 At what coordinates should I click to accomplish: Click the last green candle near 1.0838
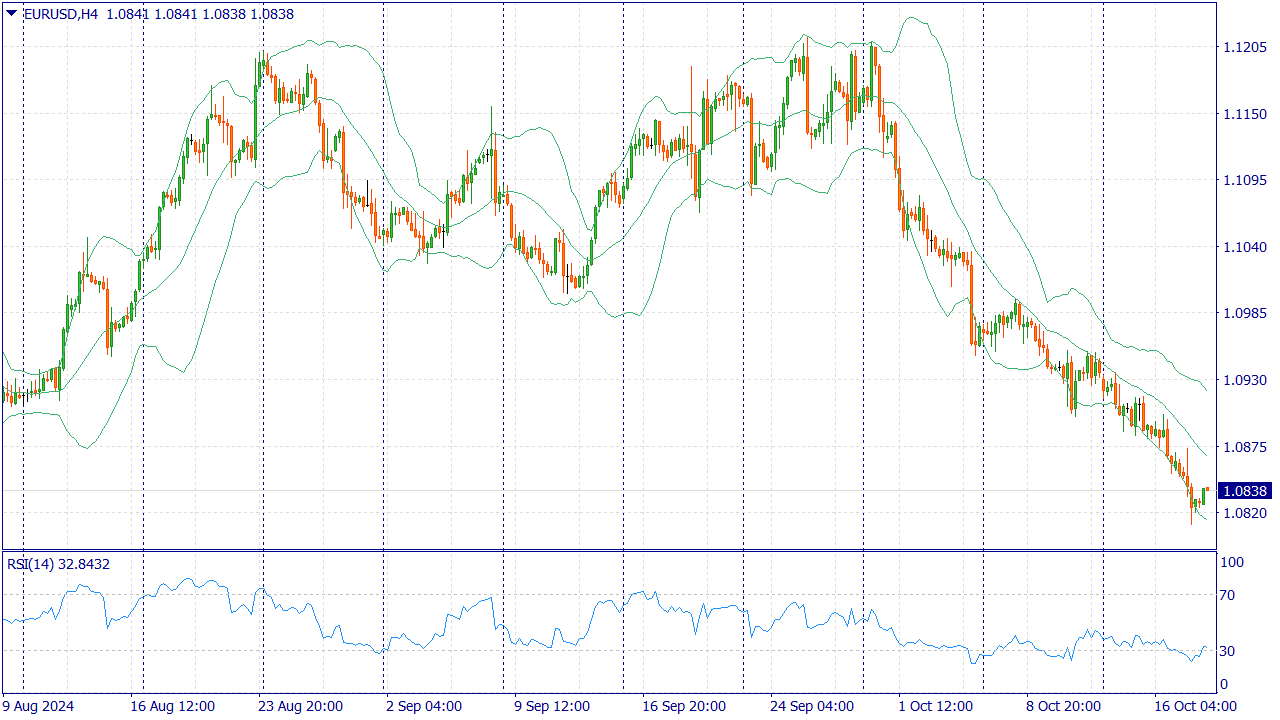[x=1206, y=496]
